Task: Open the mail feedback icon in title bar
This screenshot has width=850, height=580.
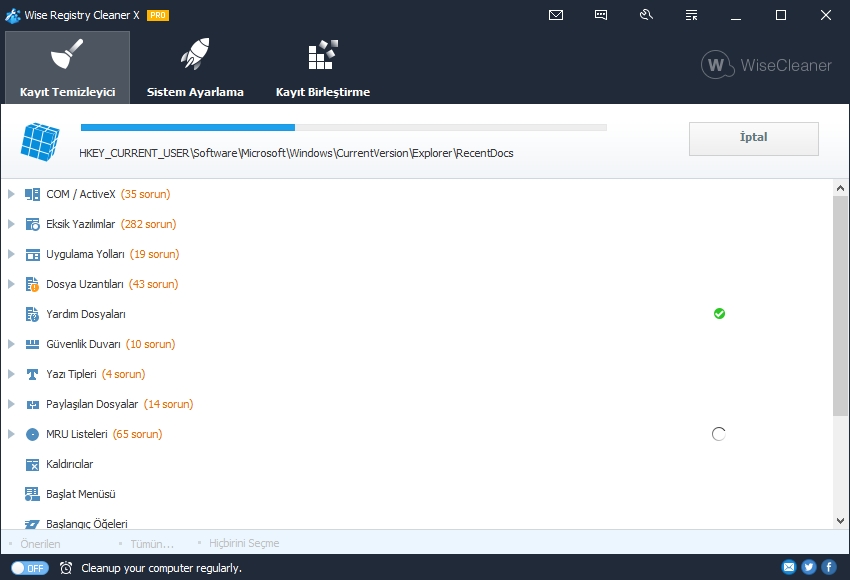Action: [556, 15]
